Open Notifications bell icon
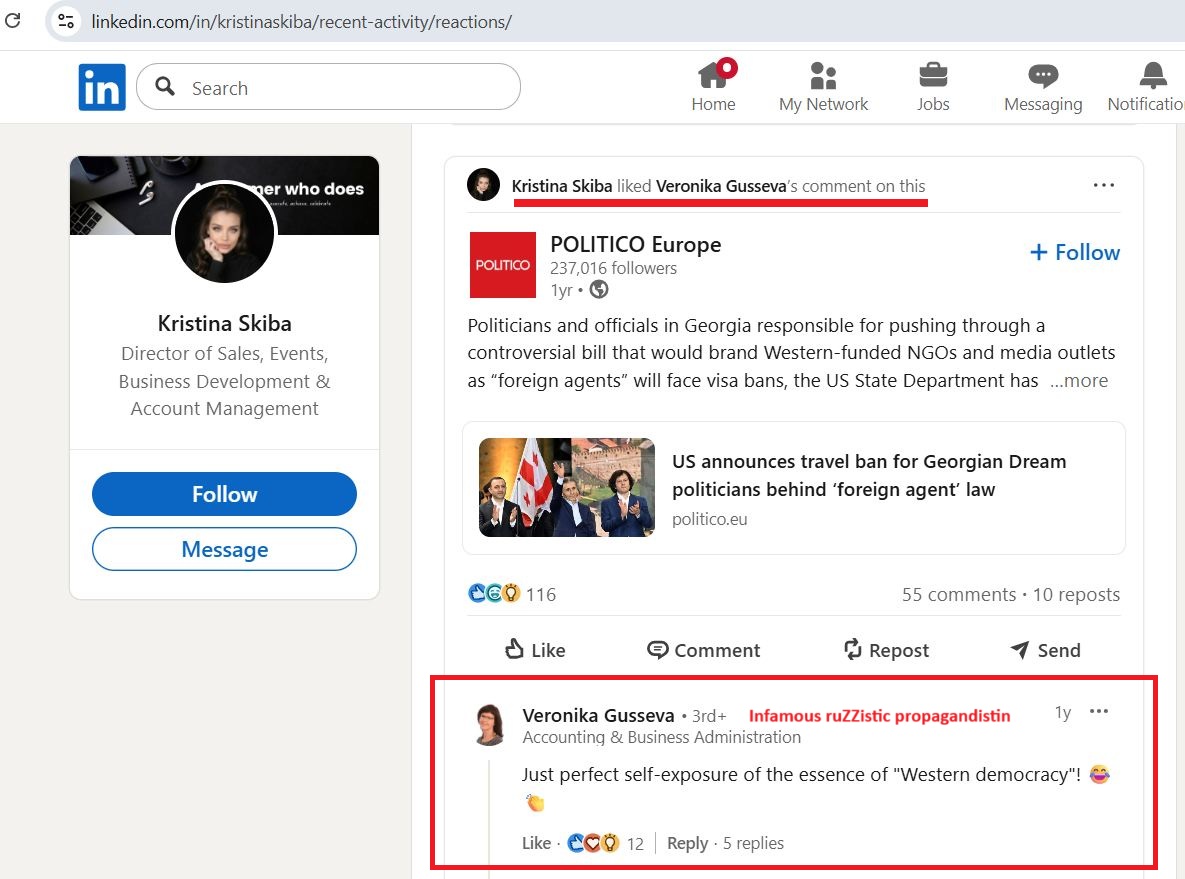Viewport: 1185px width, 879px height. pyautogui.click(x=1152, y=76)
